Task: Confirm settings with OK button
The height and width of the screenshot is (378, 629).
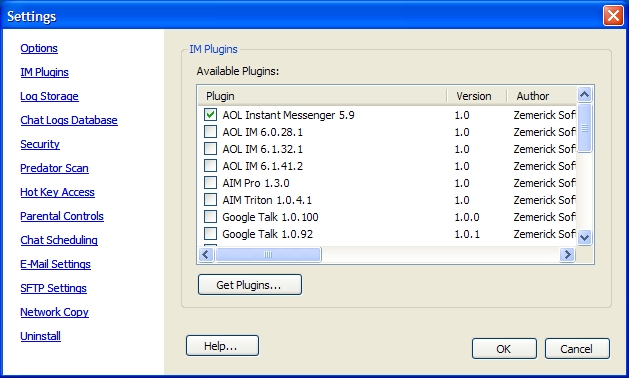Action: pyautogui.click(x=504, y=349)
